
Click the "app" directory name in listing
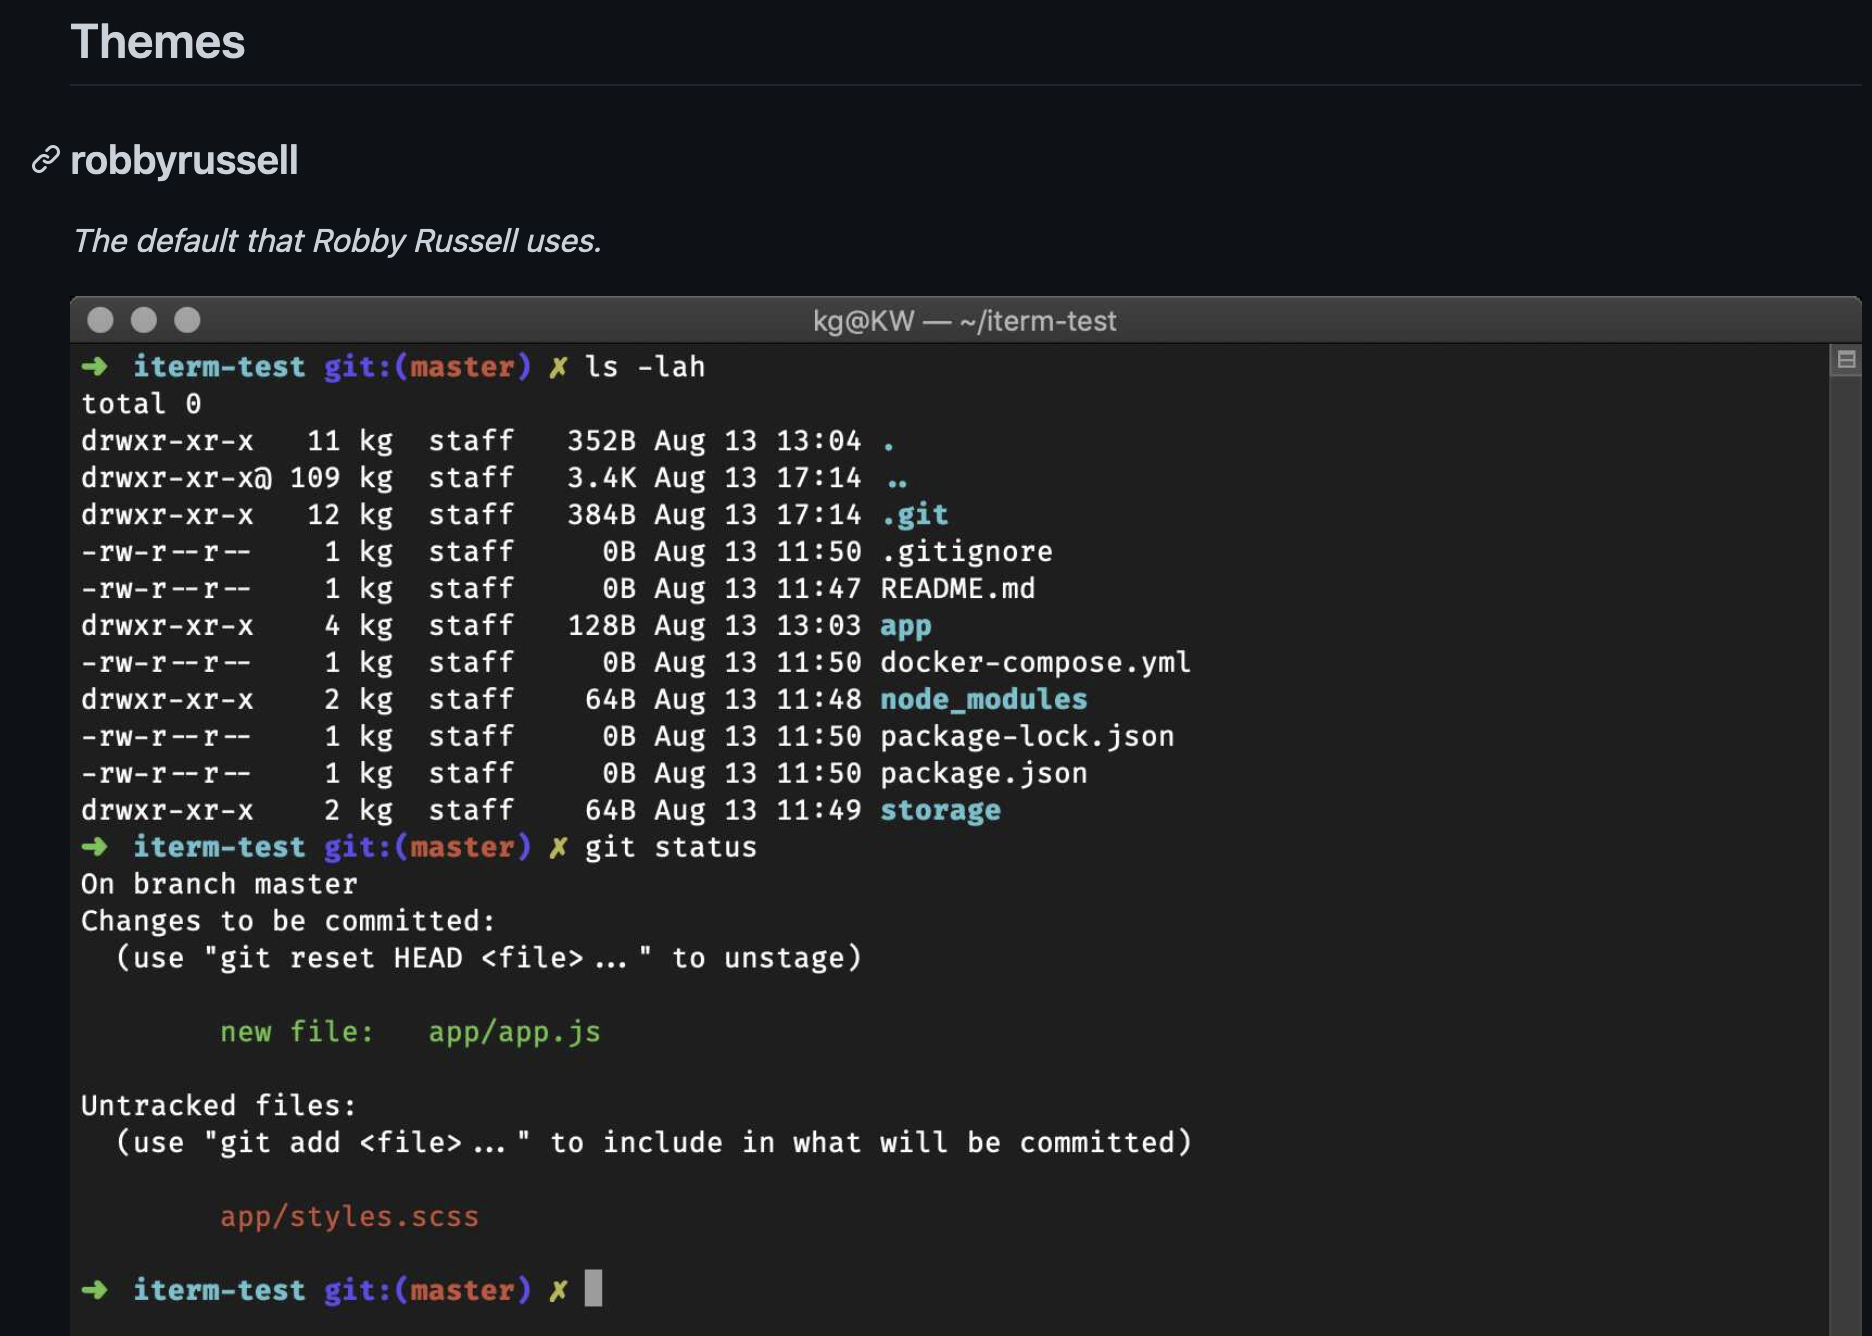point(905,627)
